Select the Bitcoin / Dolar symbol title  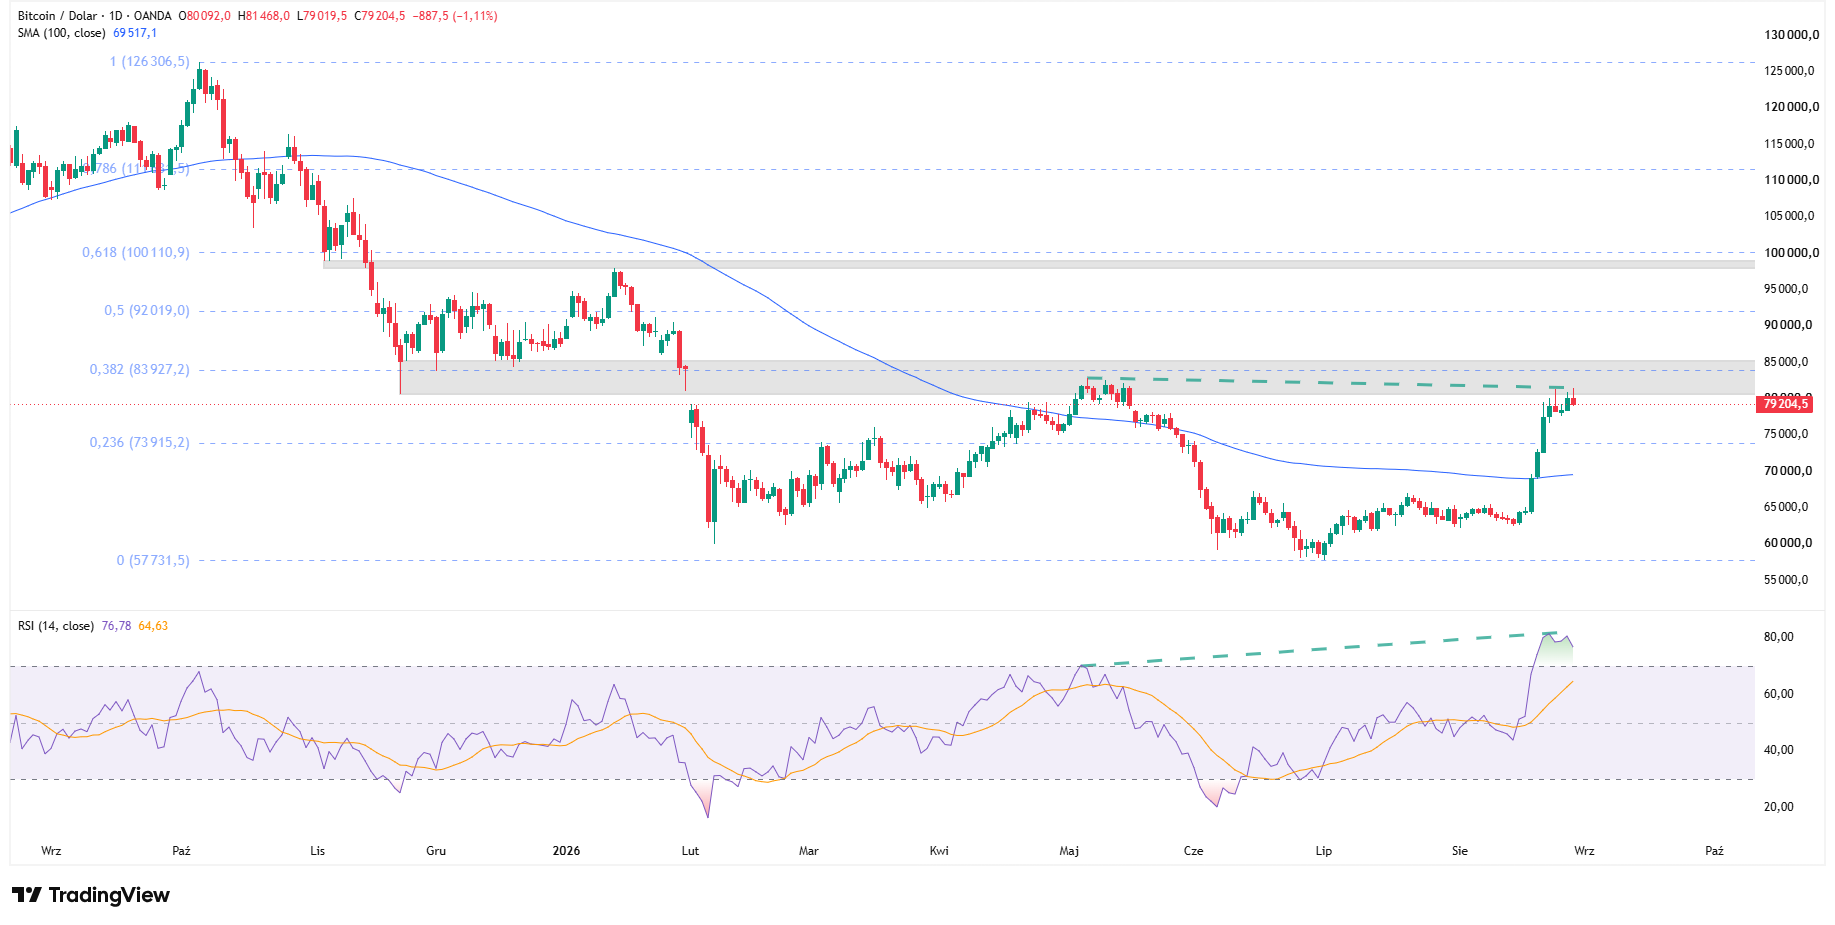58,16
